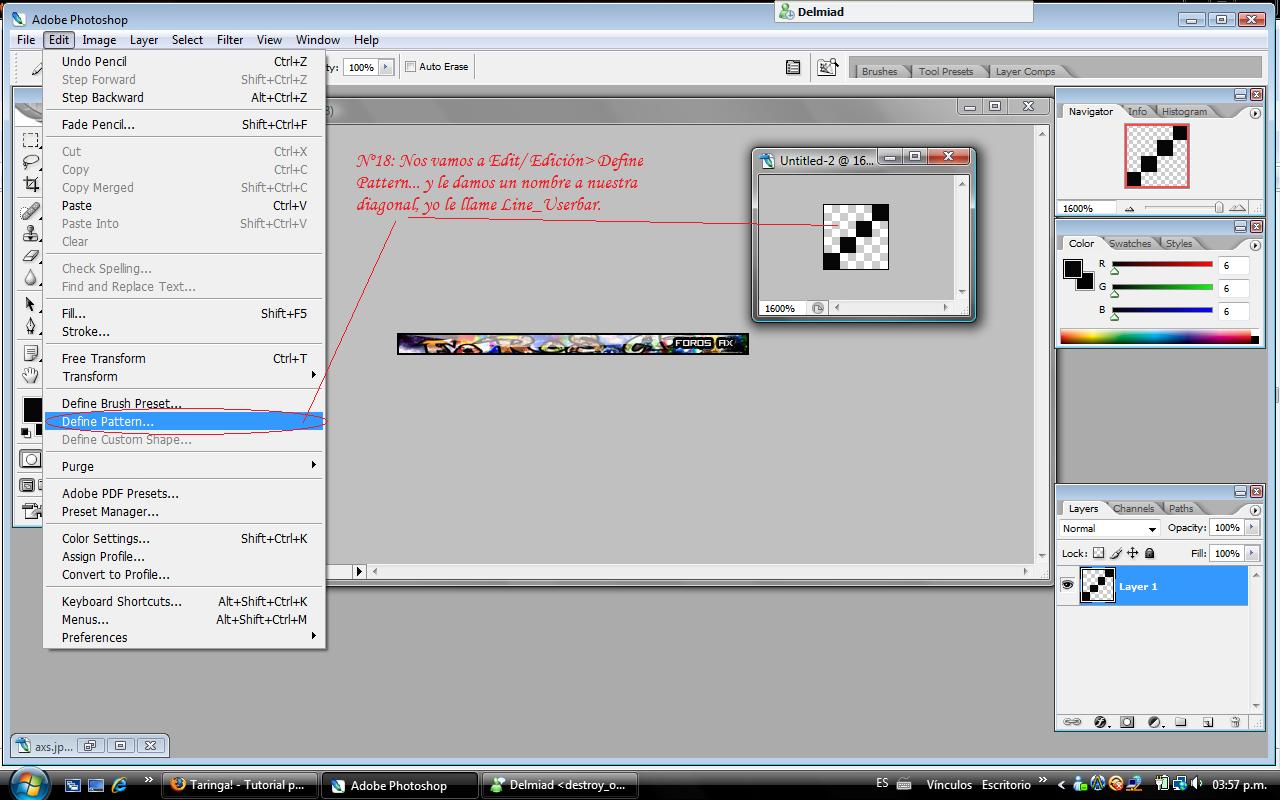This screenshot has width=1280, height=800.
Task: Select the Healing Brush tool
Action: click(x=30, y=211)
